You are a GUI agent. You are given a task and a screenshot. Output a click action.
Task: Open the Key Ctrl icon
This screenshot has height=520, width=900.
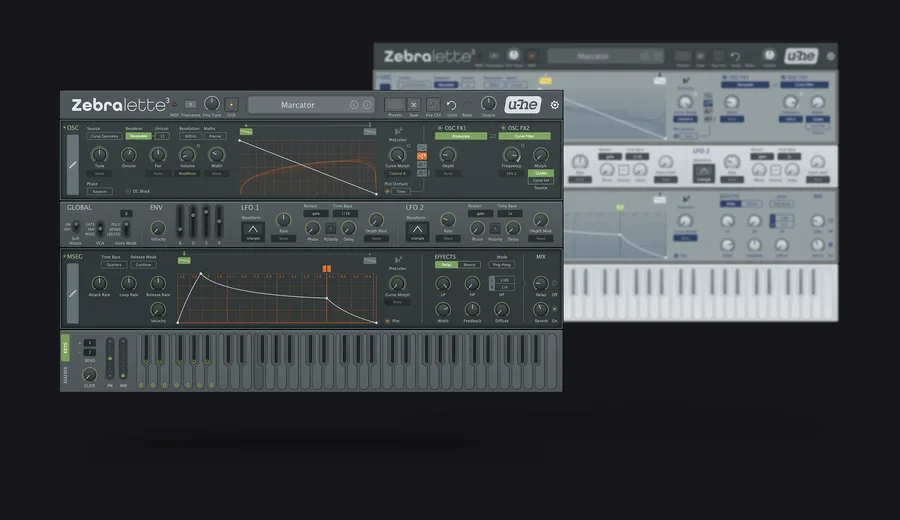[433, 104]
